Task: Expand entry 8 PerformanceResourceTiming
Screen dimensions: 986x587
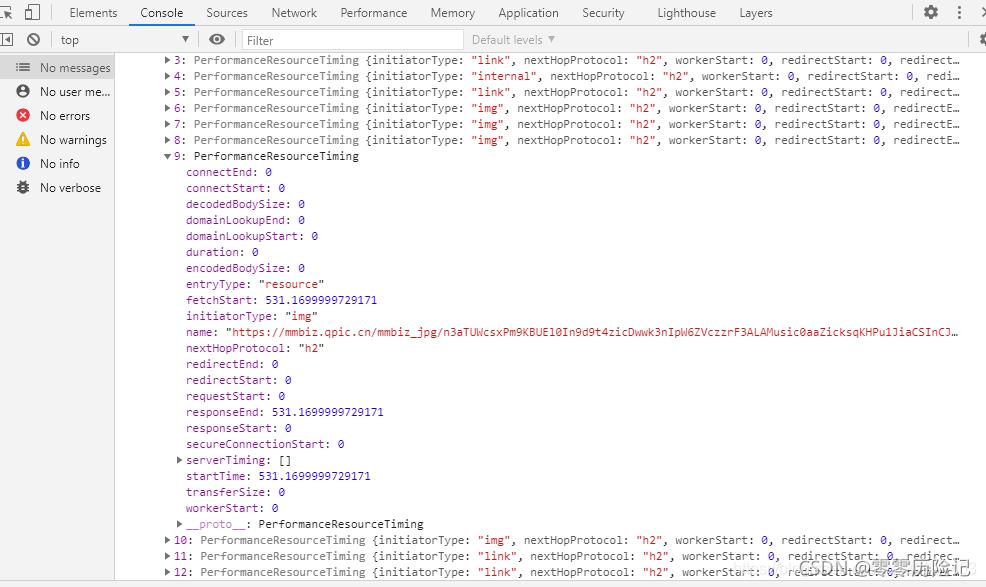Action: [x=167, y=140]
